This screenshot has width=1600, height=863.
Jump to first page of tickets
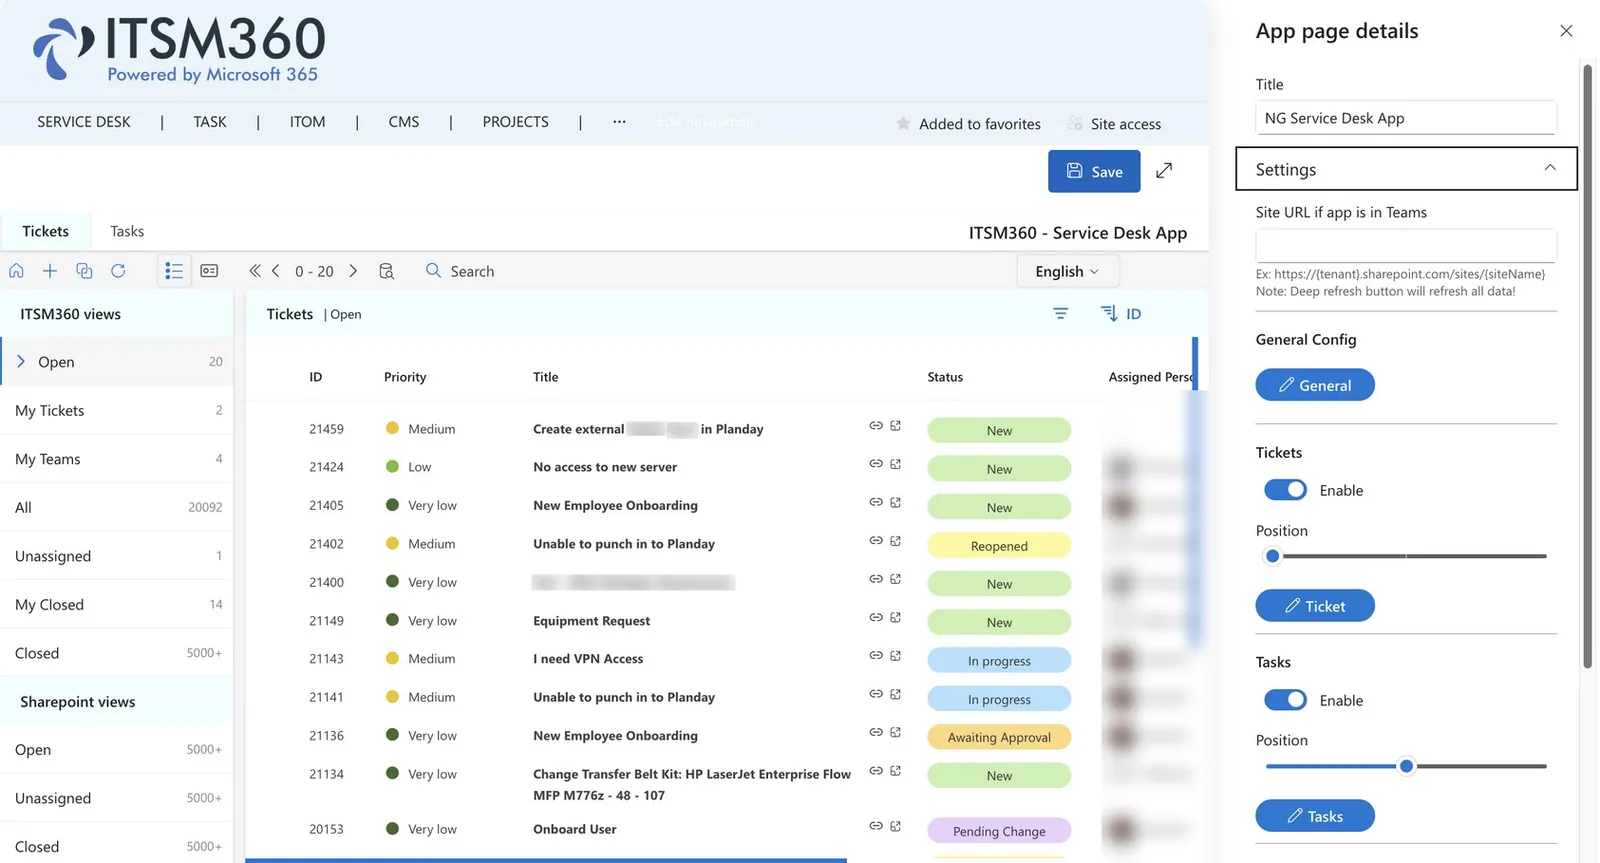click(255, 271)
